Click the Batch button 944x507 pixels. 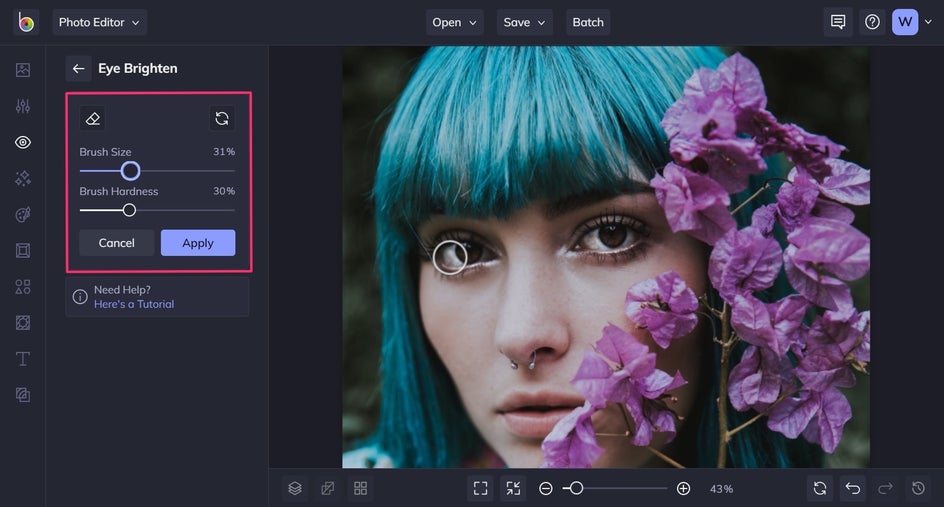[588, 22]
